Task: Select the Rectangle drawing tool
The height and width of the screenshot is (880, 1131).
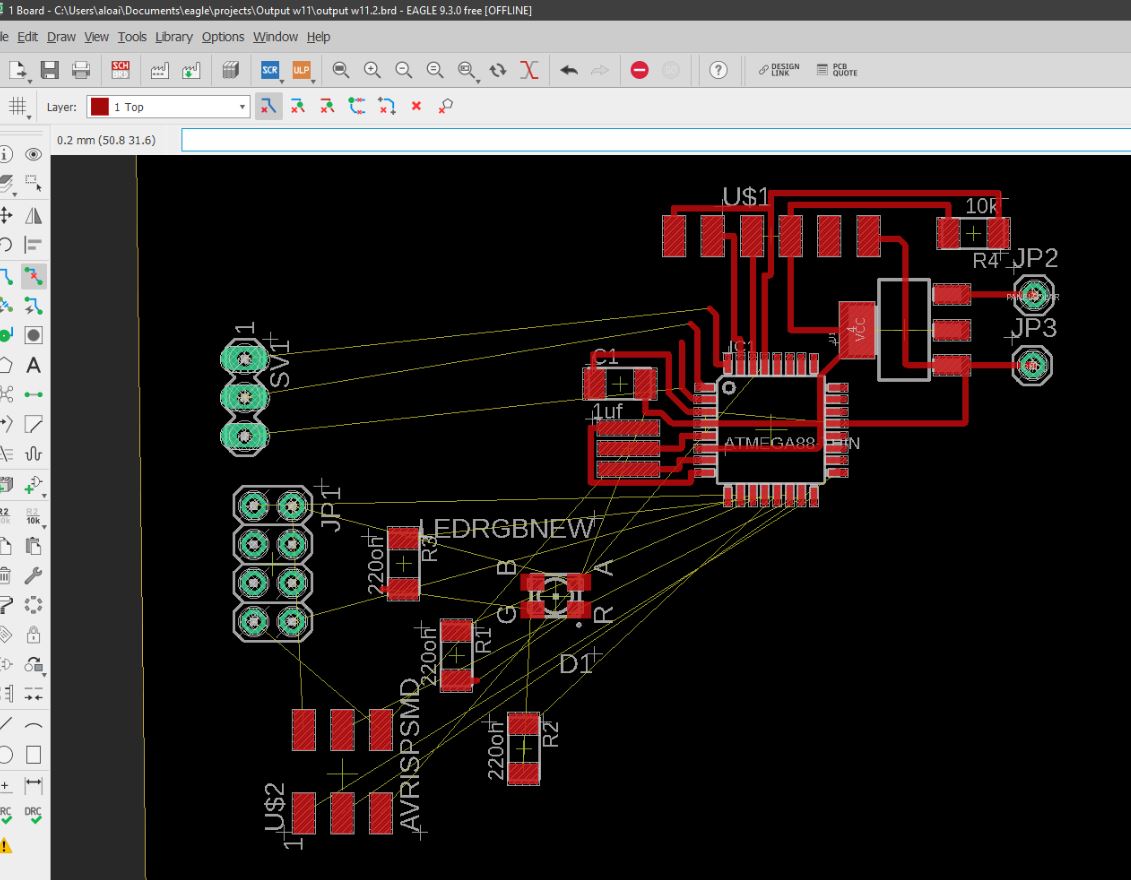Action: (x=33, y=754)
